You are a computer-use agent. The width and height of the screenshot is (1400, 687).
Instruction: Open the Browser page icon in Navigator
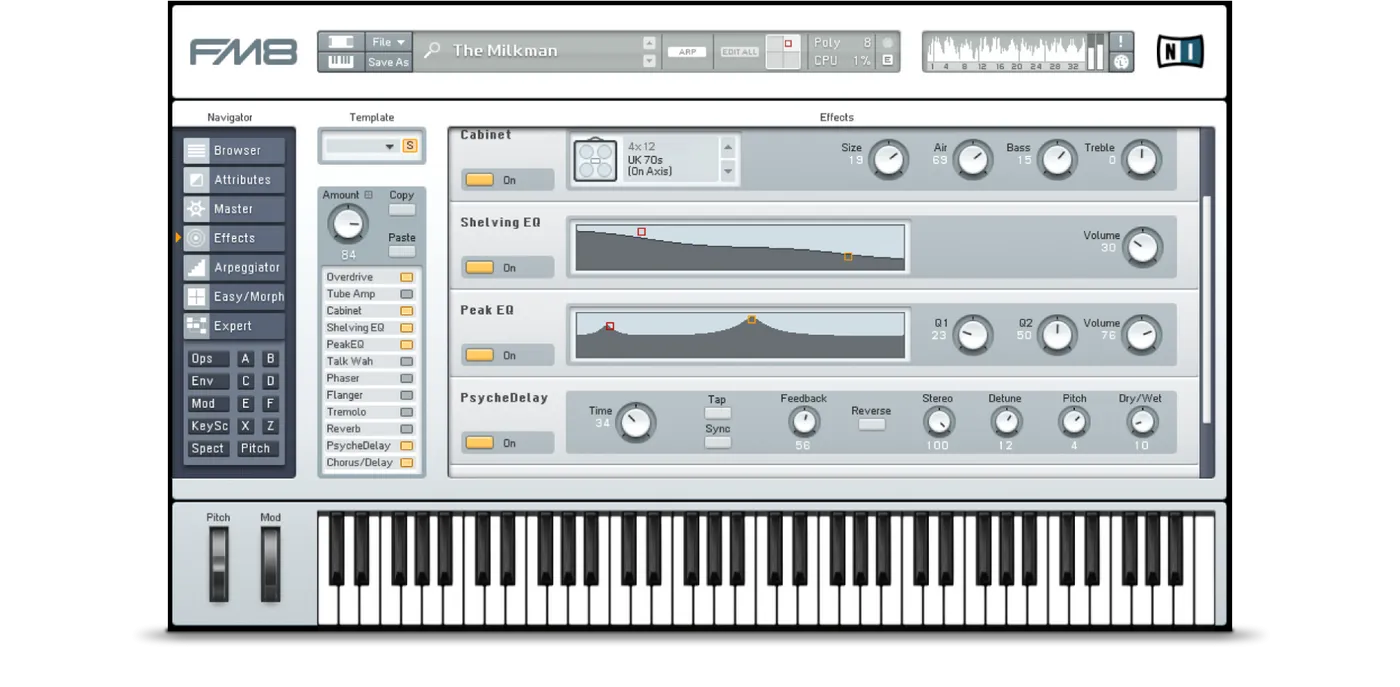(x=196, y=151)
